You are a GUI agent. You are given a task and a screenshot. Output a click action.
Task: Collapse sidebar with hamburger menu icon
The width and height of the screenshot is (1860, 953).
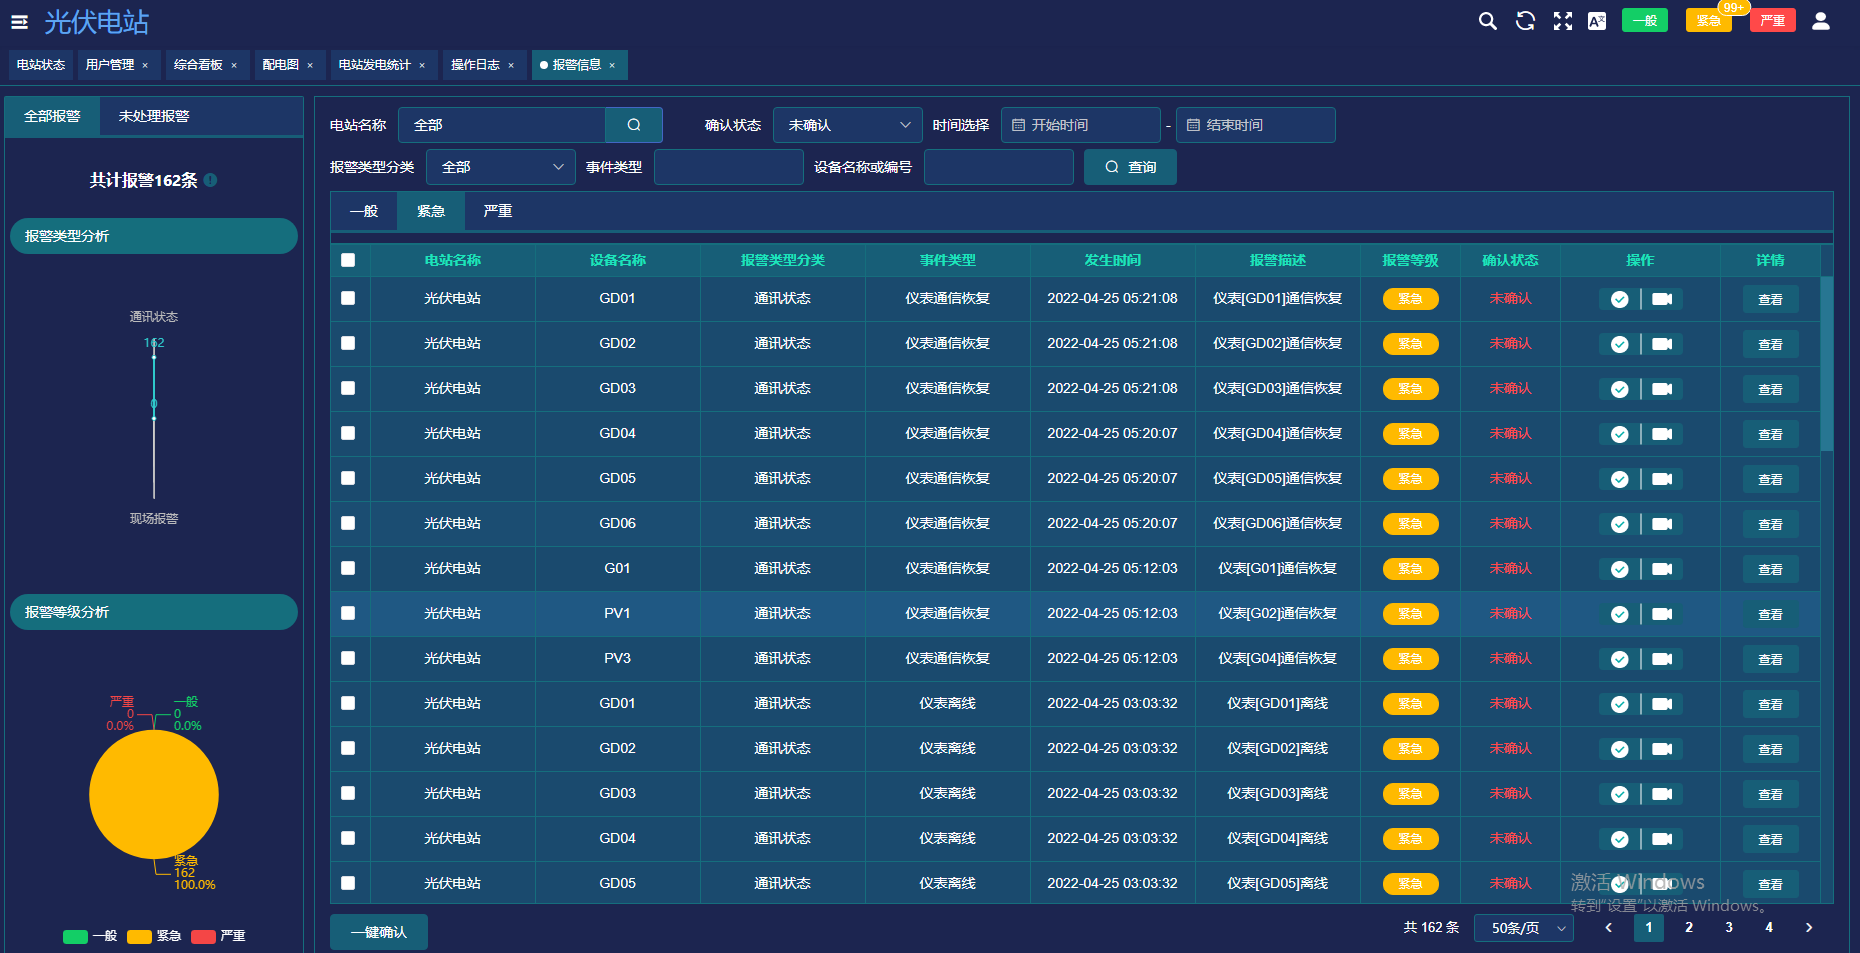tap(19, 21)
